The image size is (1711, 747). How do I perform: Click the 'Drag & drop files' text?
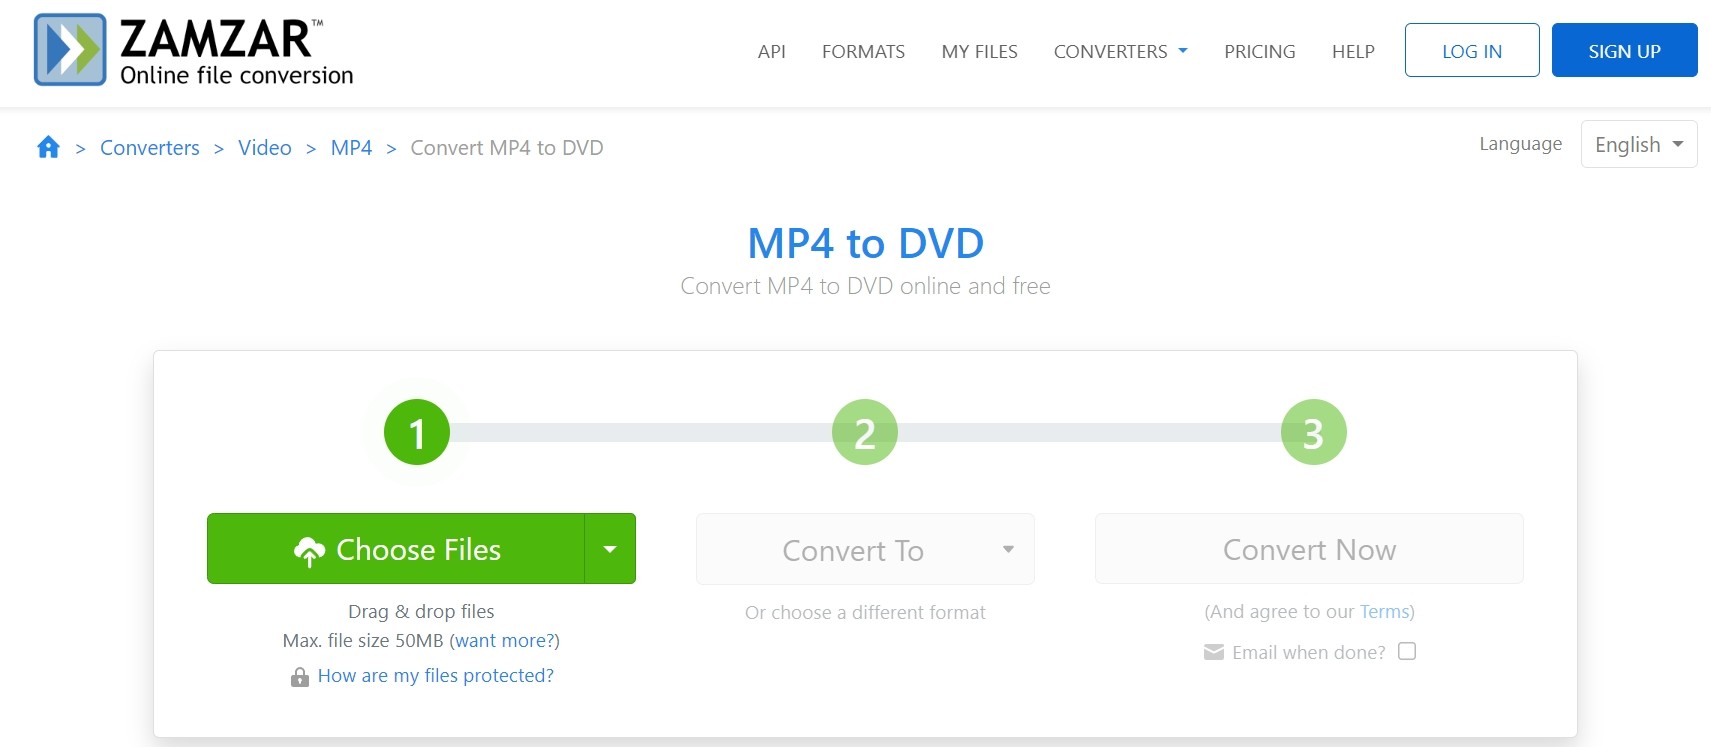click(x=421, y=611)
